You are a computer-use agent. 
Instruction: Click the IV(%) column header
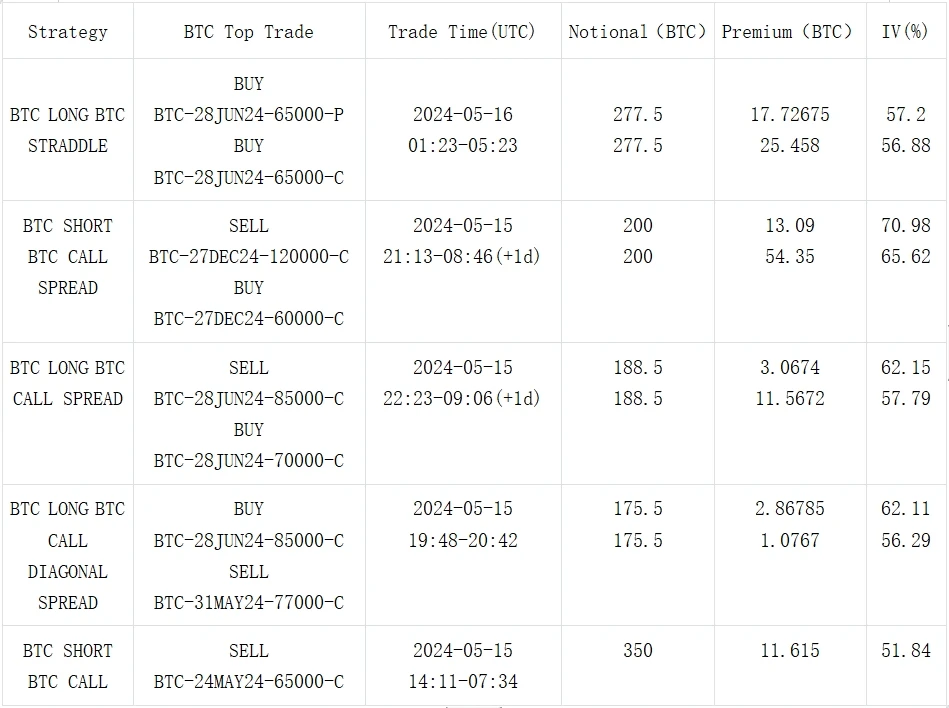pos(905,31)
